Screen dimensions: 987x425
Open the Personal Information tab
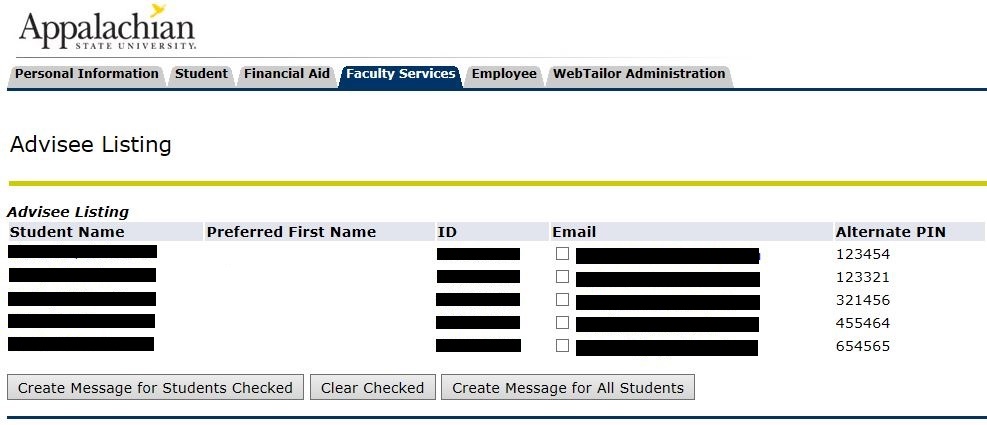coord(87,74)
